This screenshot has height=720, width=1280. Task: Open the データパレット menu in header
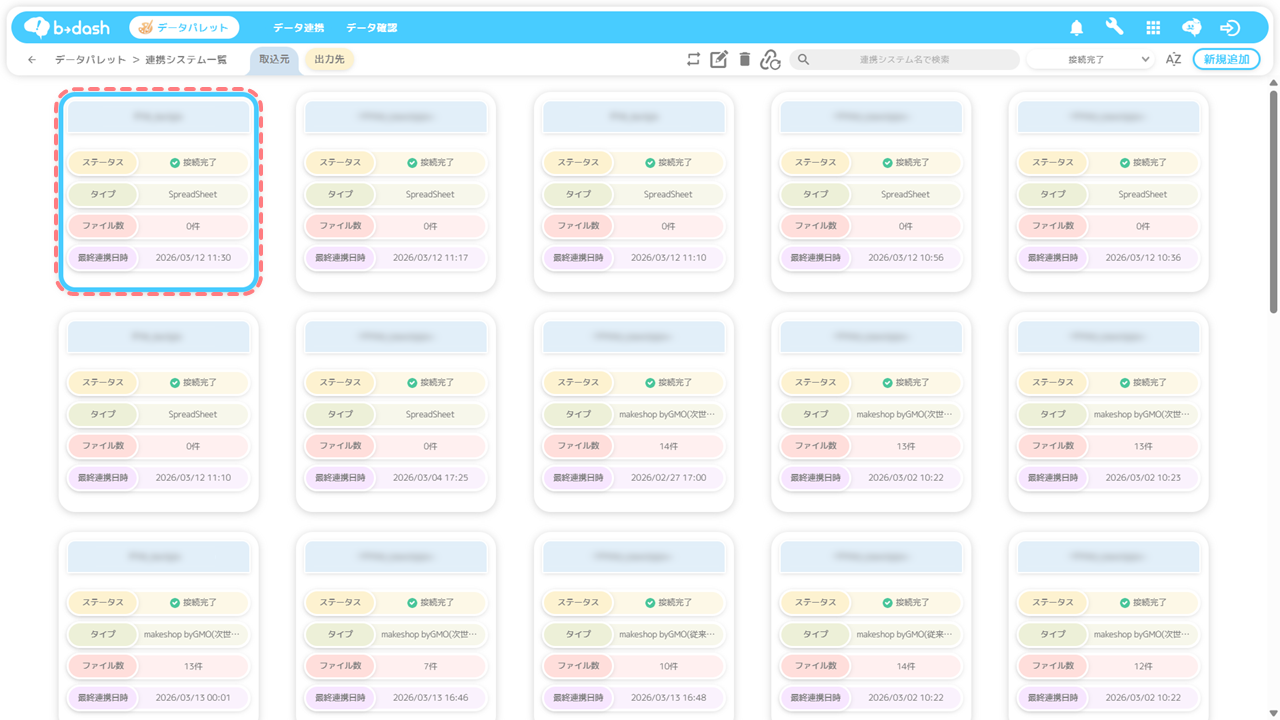185,28
